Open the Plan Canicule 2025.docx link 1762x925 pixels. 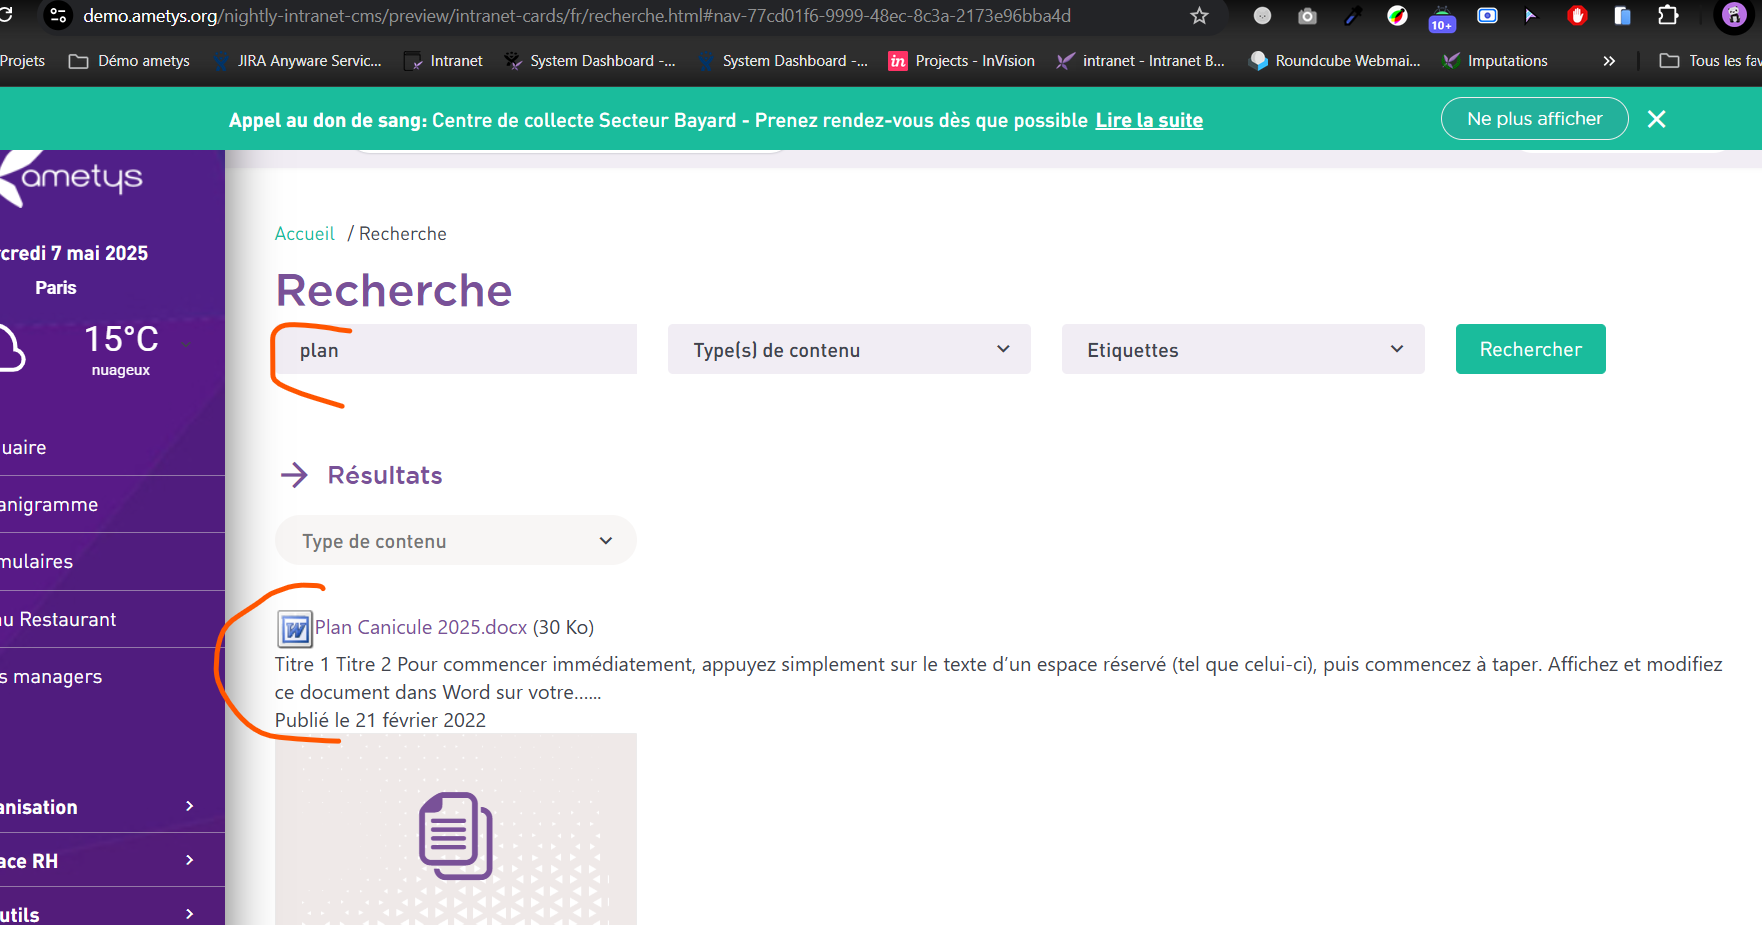[x=421, y=627]
